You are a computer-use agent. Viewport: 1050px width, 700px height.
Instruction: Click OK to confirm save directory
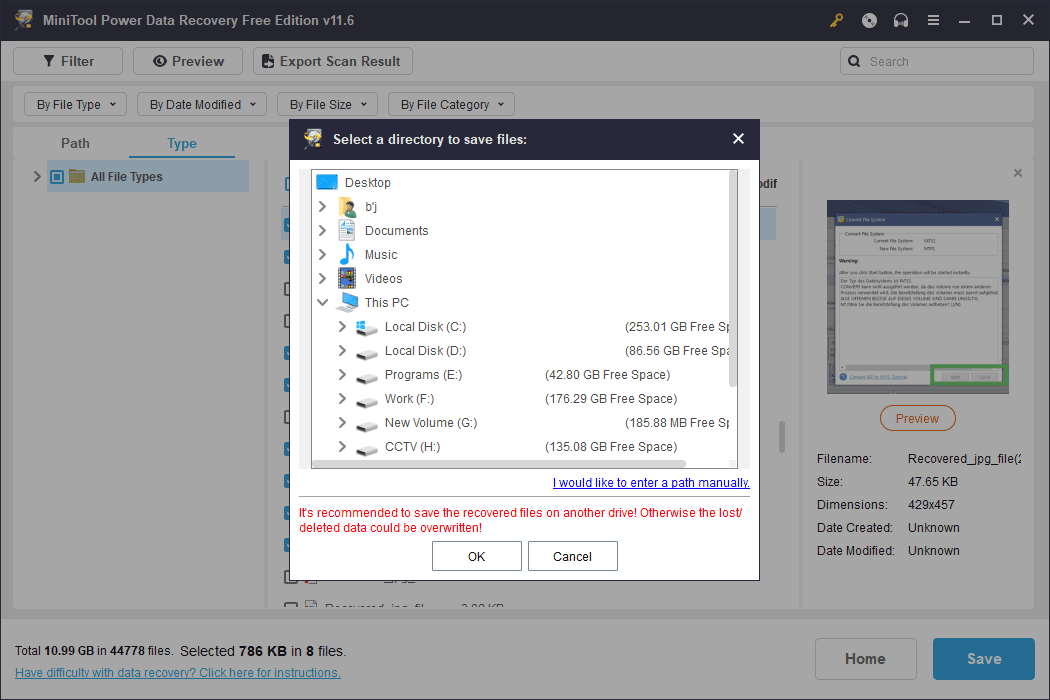(x=476, y=556)
